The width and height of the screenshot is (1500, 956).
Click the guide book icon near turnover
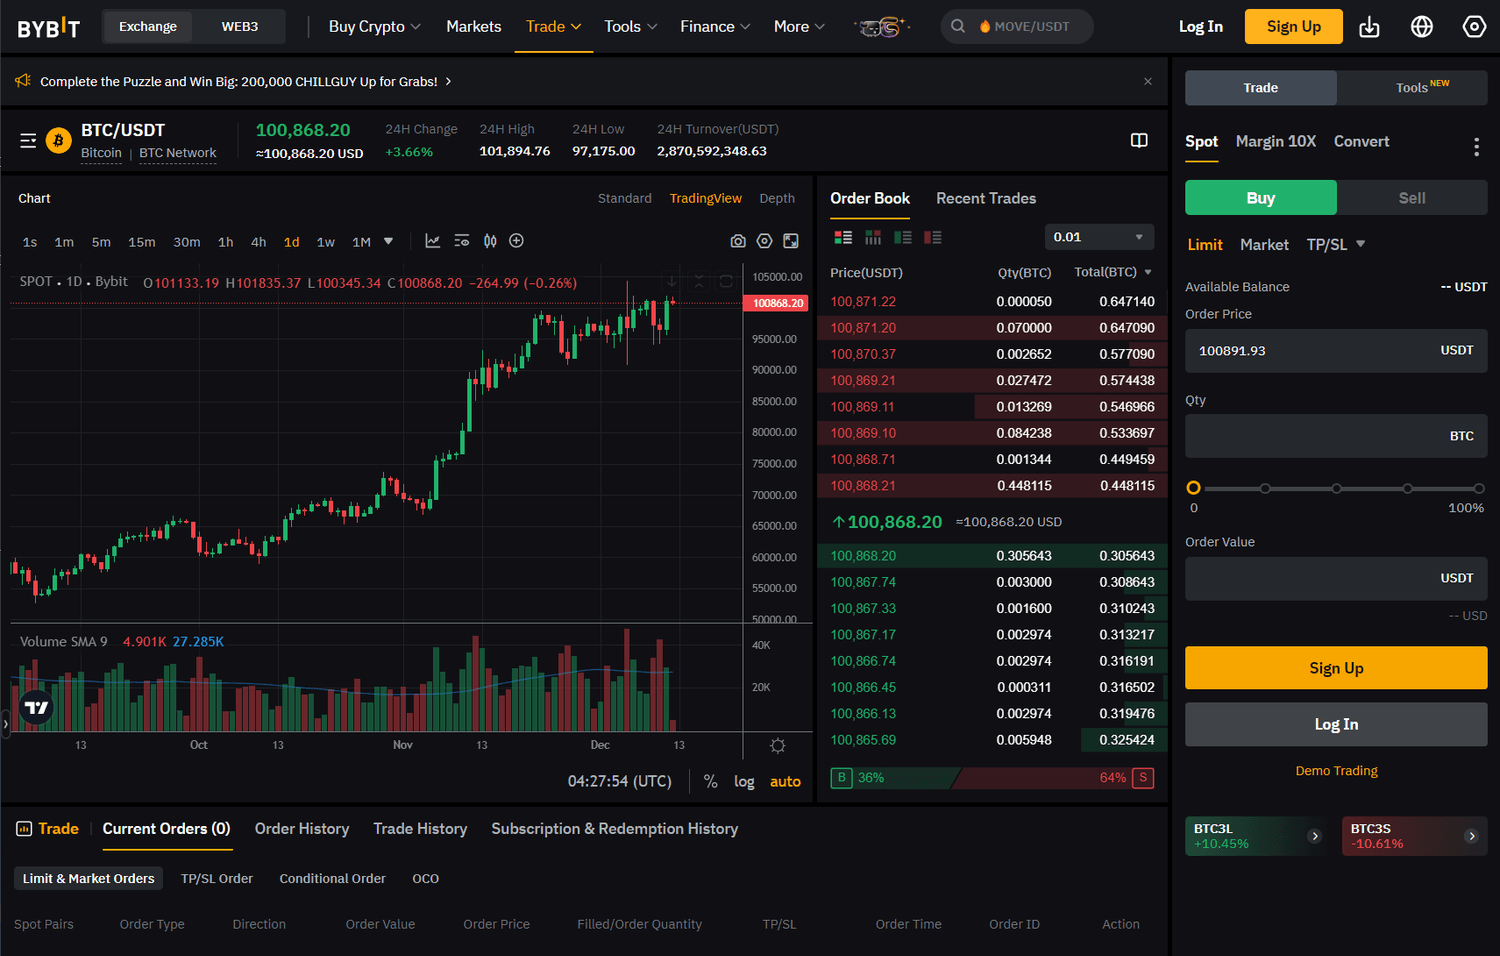tap(1139, 140)
